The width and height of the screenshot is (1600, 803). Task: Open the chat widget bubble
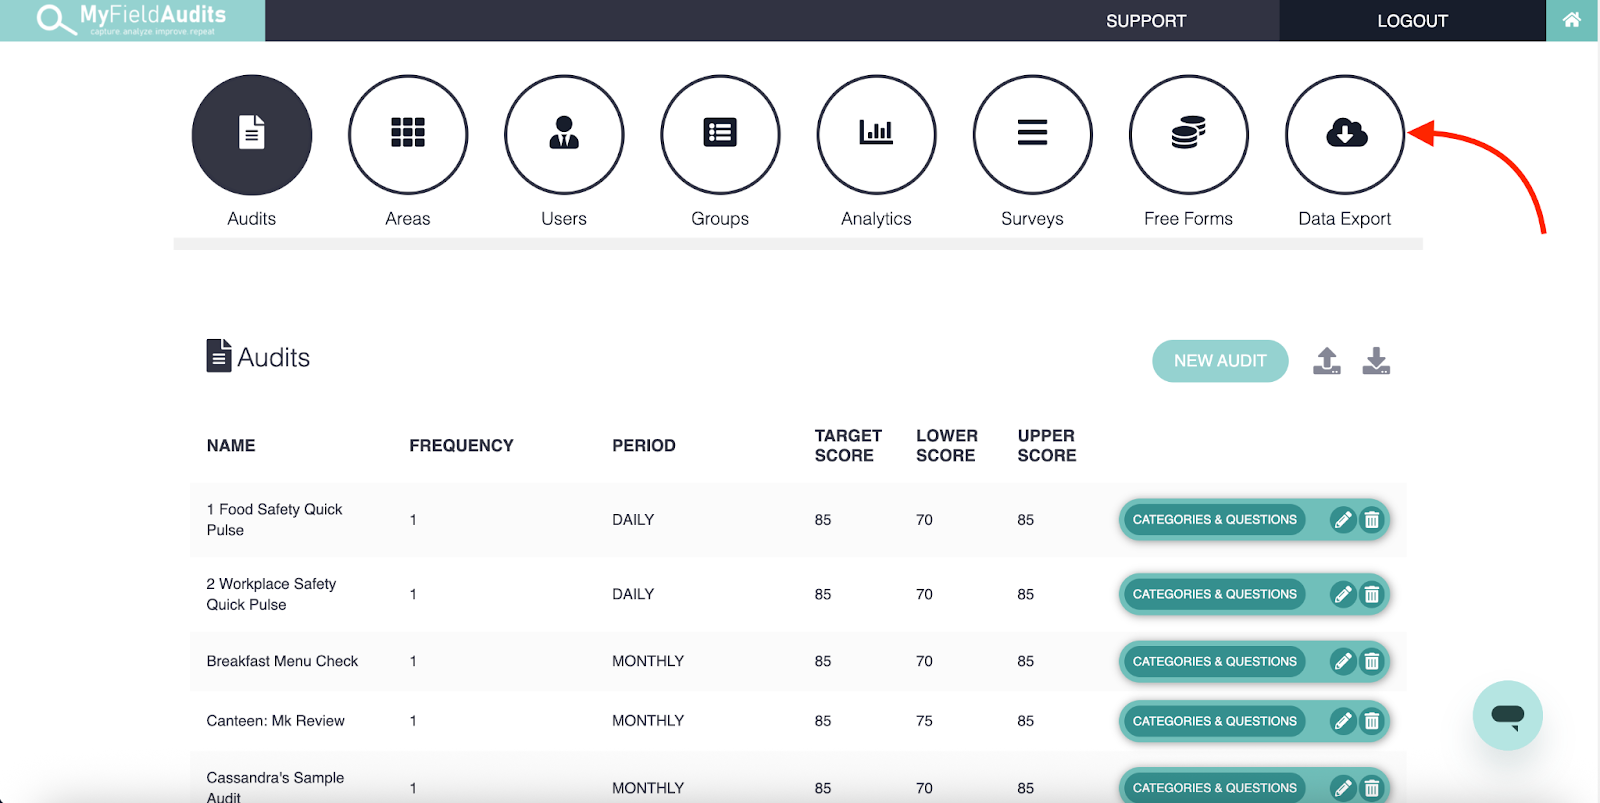1507,715
